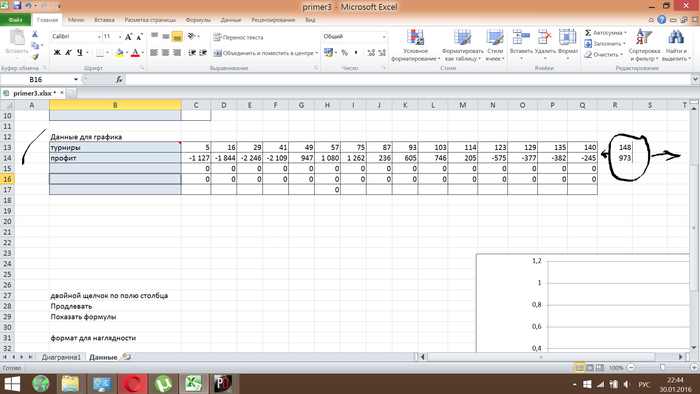700x394 pixels.
Task: Open the Диаграмма1 sheet tab
Action: coord(61,357)
